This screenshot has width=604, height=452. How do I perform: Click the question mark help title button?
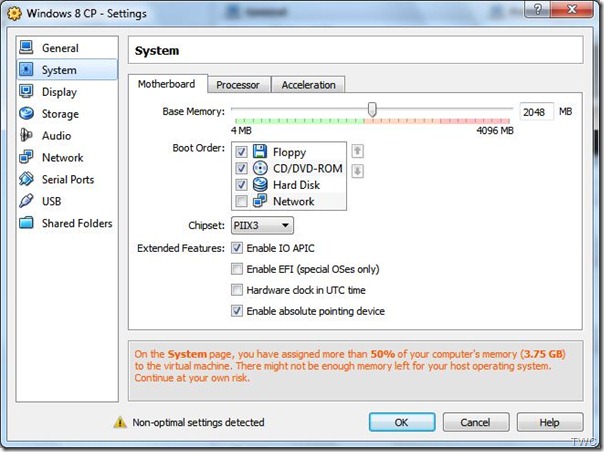537,9
